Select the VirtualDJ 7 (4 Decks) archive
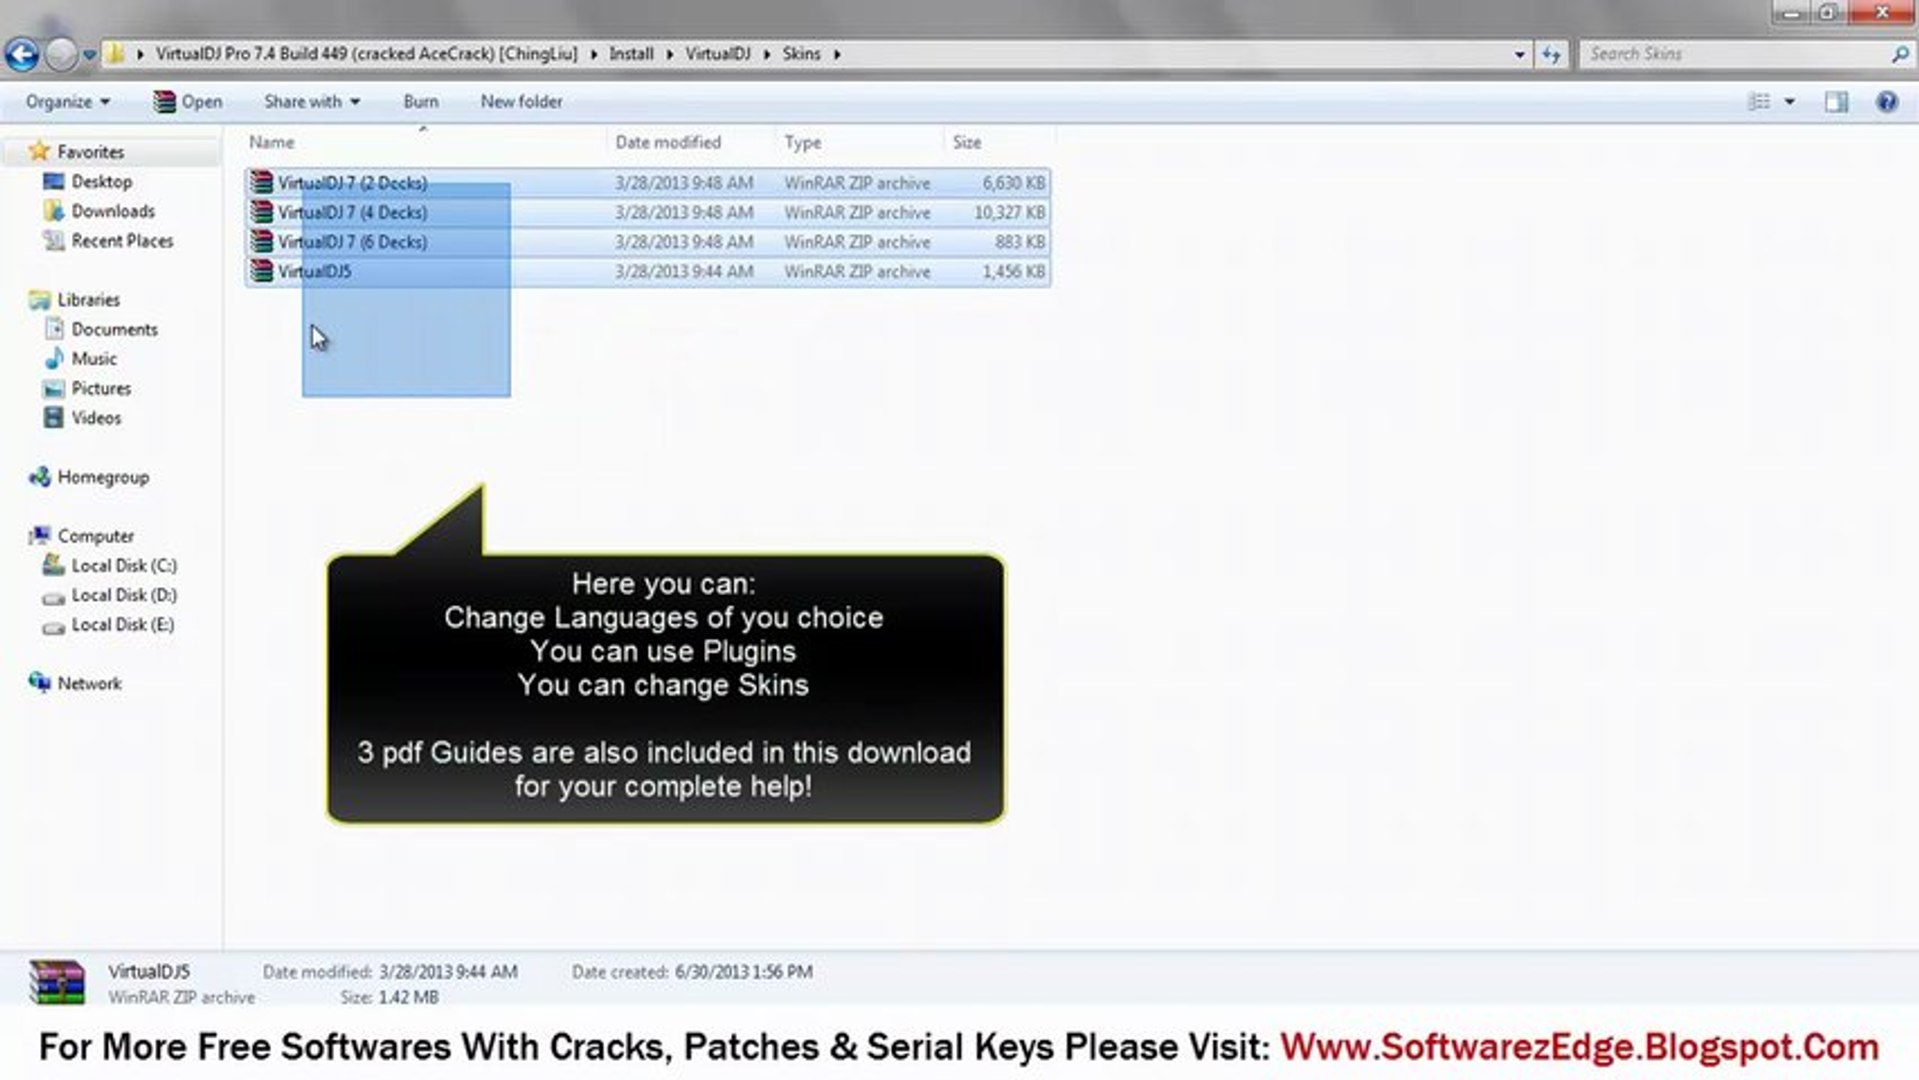 point(352,212)
